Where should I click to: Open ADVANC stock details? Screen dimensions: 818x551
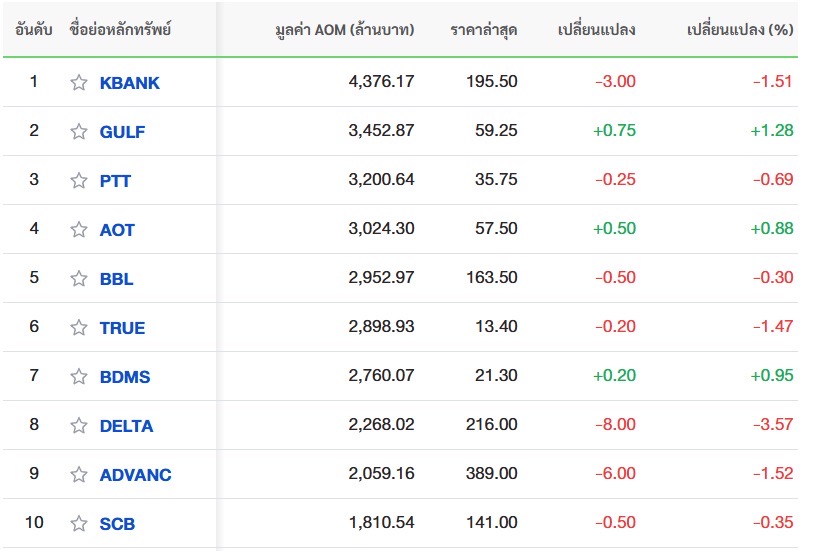pyautogui.click(x=135, y=475)
